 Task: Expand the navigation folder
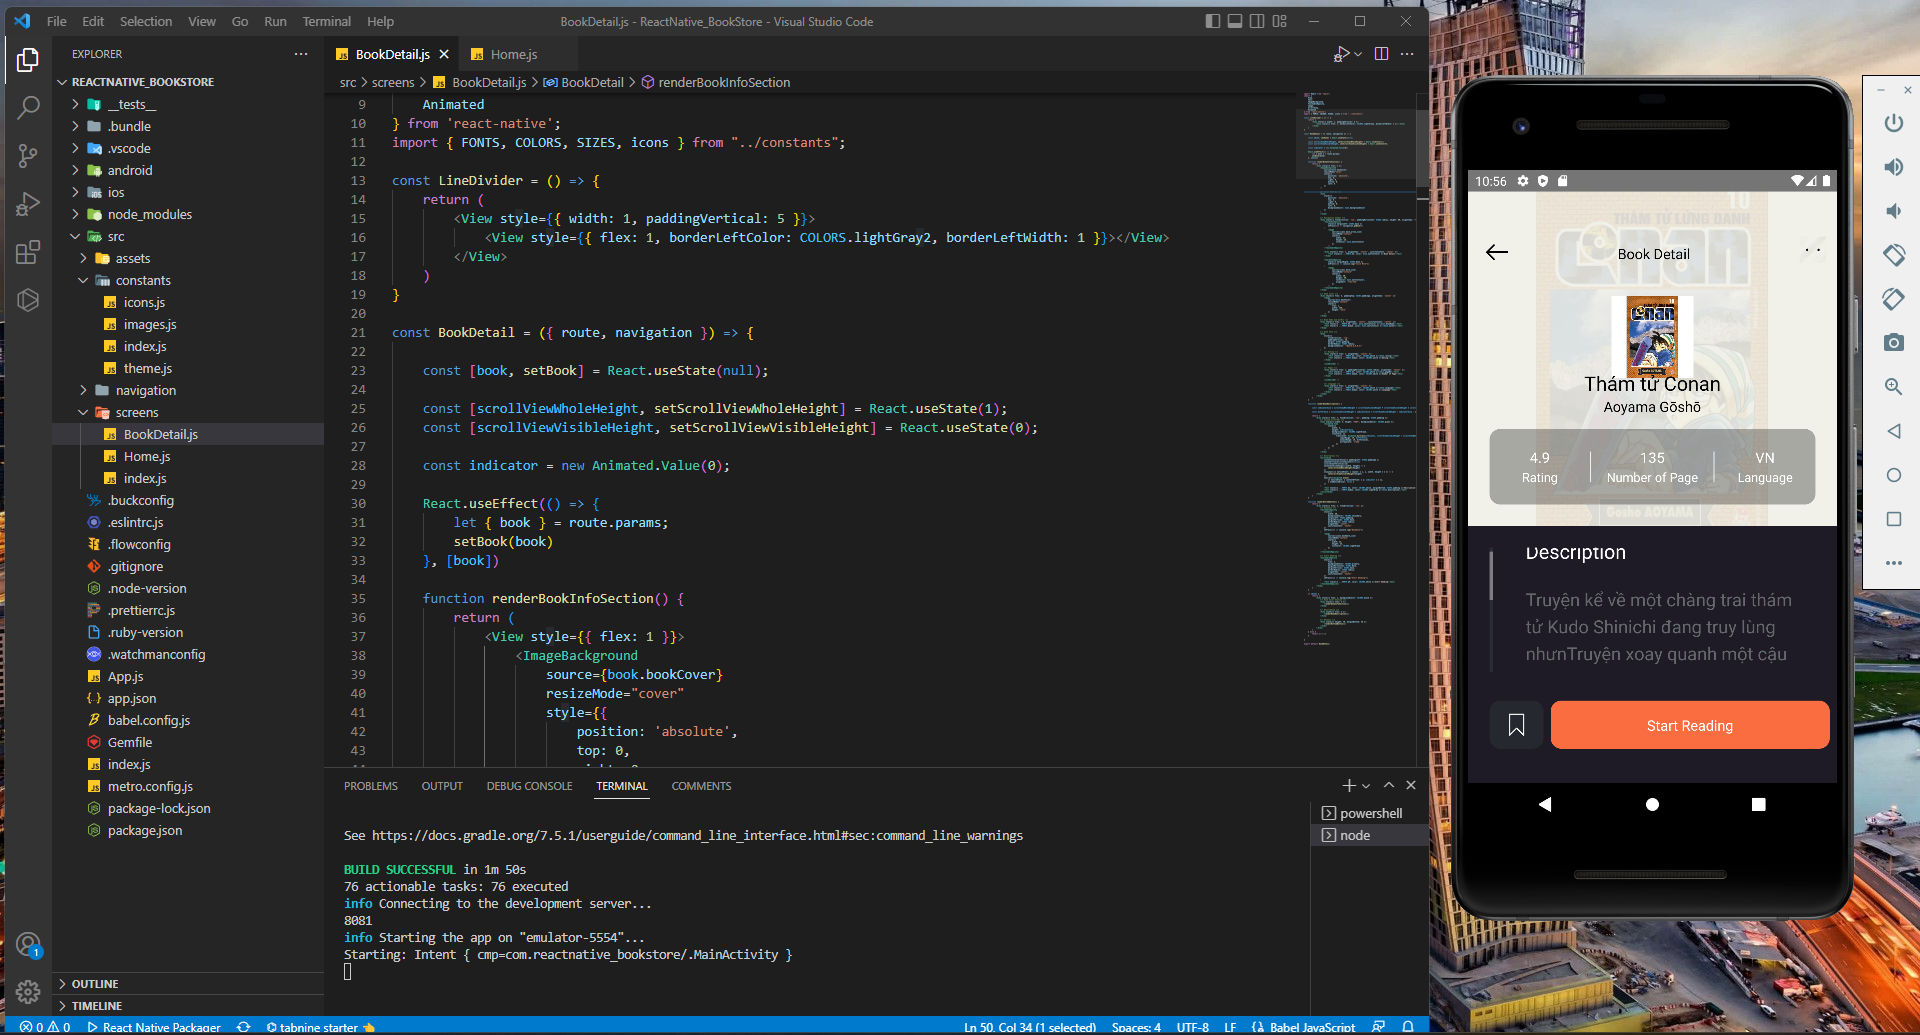click(145, 391)
